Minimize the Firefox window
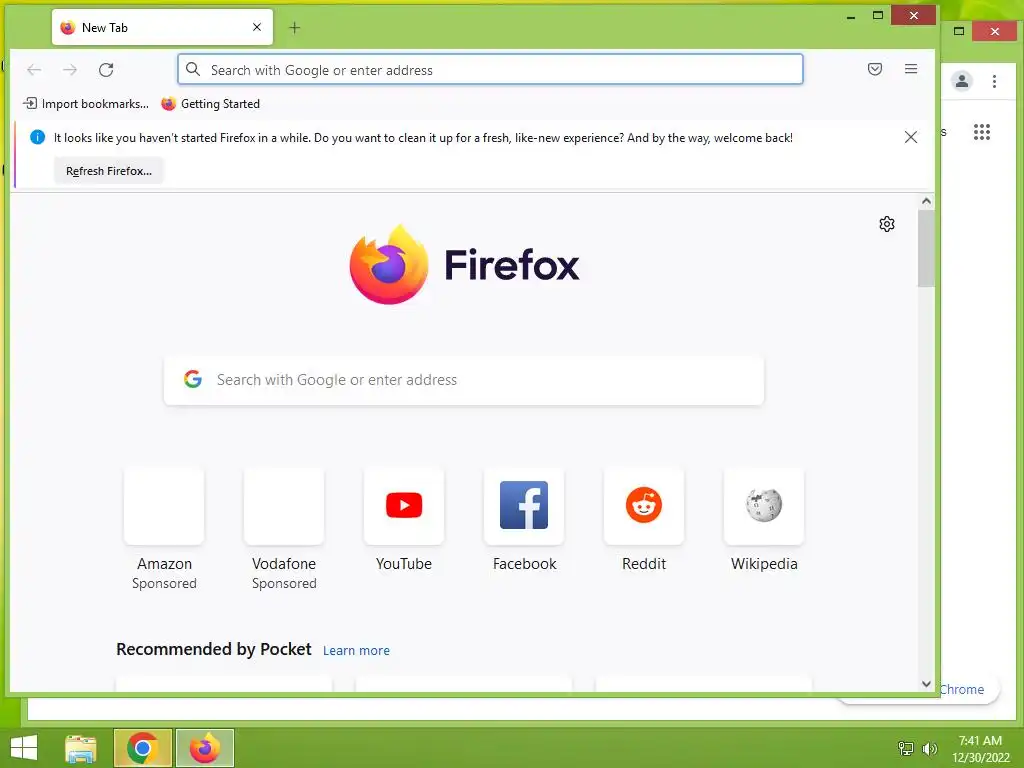The image size is (1024, 768). pos(851,16)
